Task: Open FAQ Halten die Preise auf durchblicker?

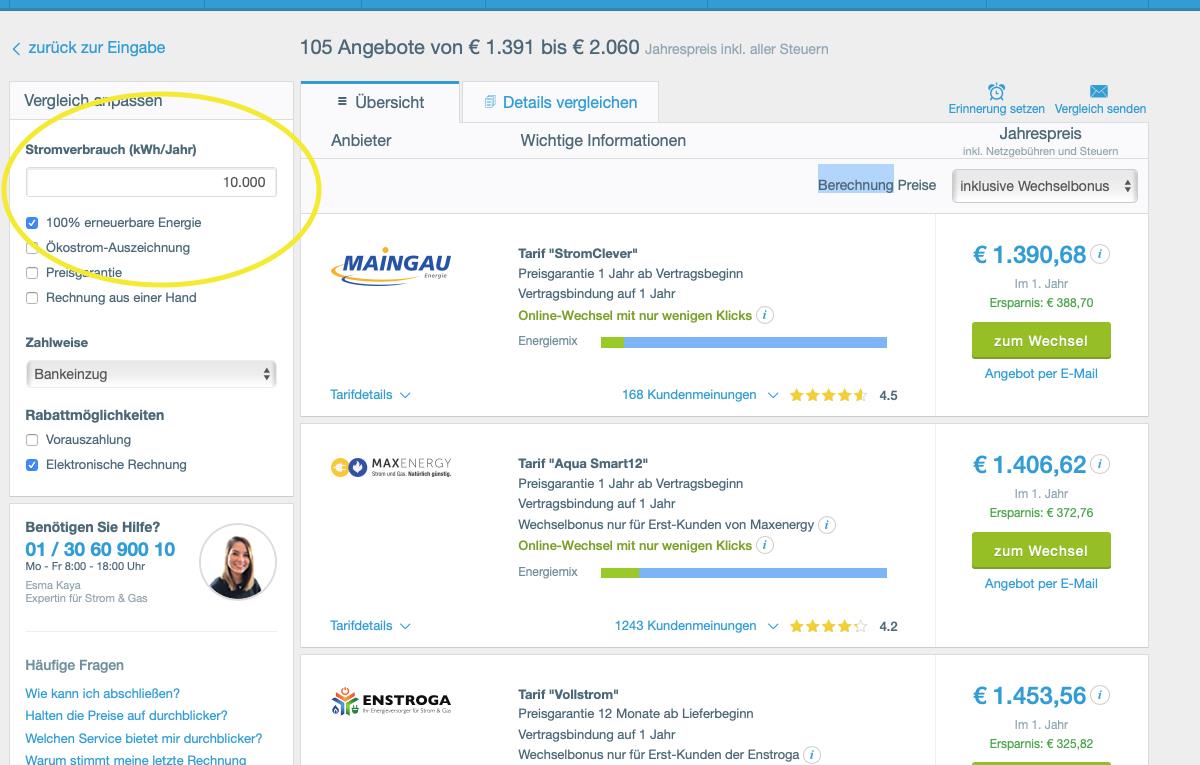Action: tap(126, 716)
